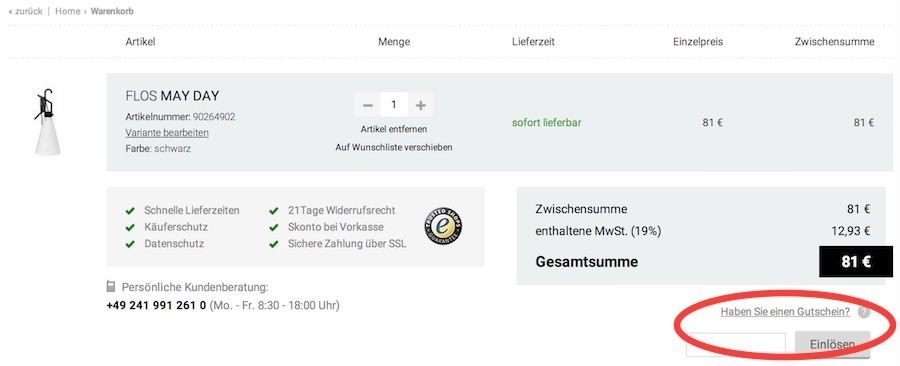The width and height of the screenshot is (900, 366).
Task: Click the checkmark beside Sichere Zahlung über SSL
Action: [x=274, y=244]
